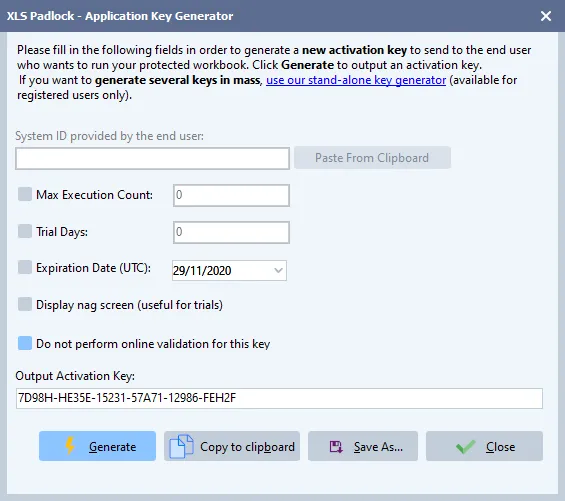Image resolution: width=565 pixels, height=501 pixels.
Task: Click the Generate button label
Action: [x=112, y=447]
